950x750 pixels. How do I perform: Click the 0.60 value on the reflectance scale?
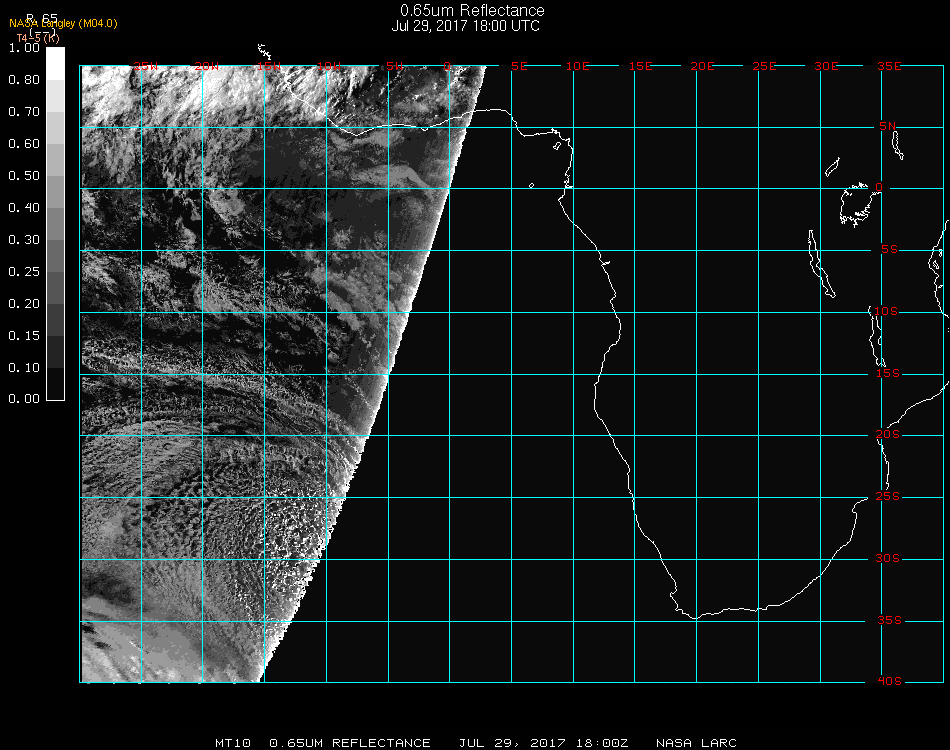24,144
